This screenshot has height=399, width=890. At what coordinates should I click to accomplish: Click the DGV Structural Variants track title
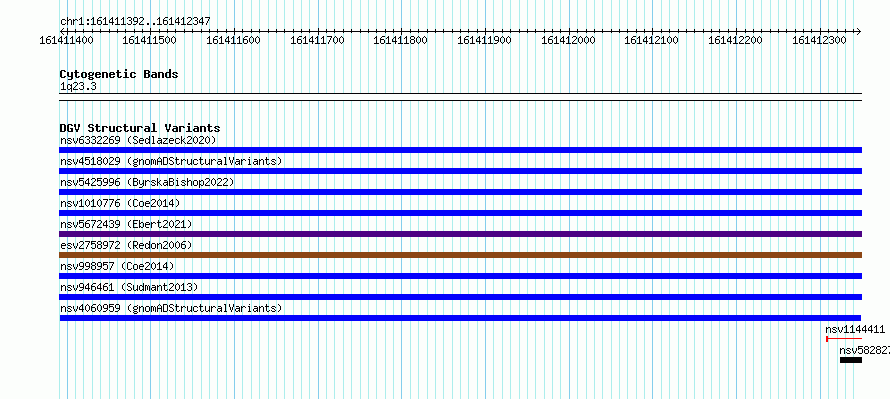(140, 128)
